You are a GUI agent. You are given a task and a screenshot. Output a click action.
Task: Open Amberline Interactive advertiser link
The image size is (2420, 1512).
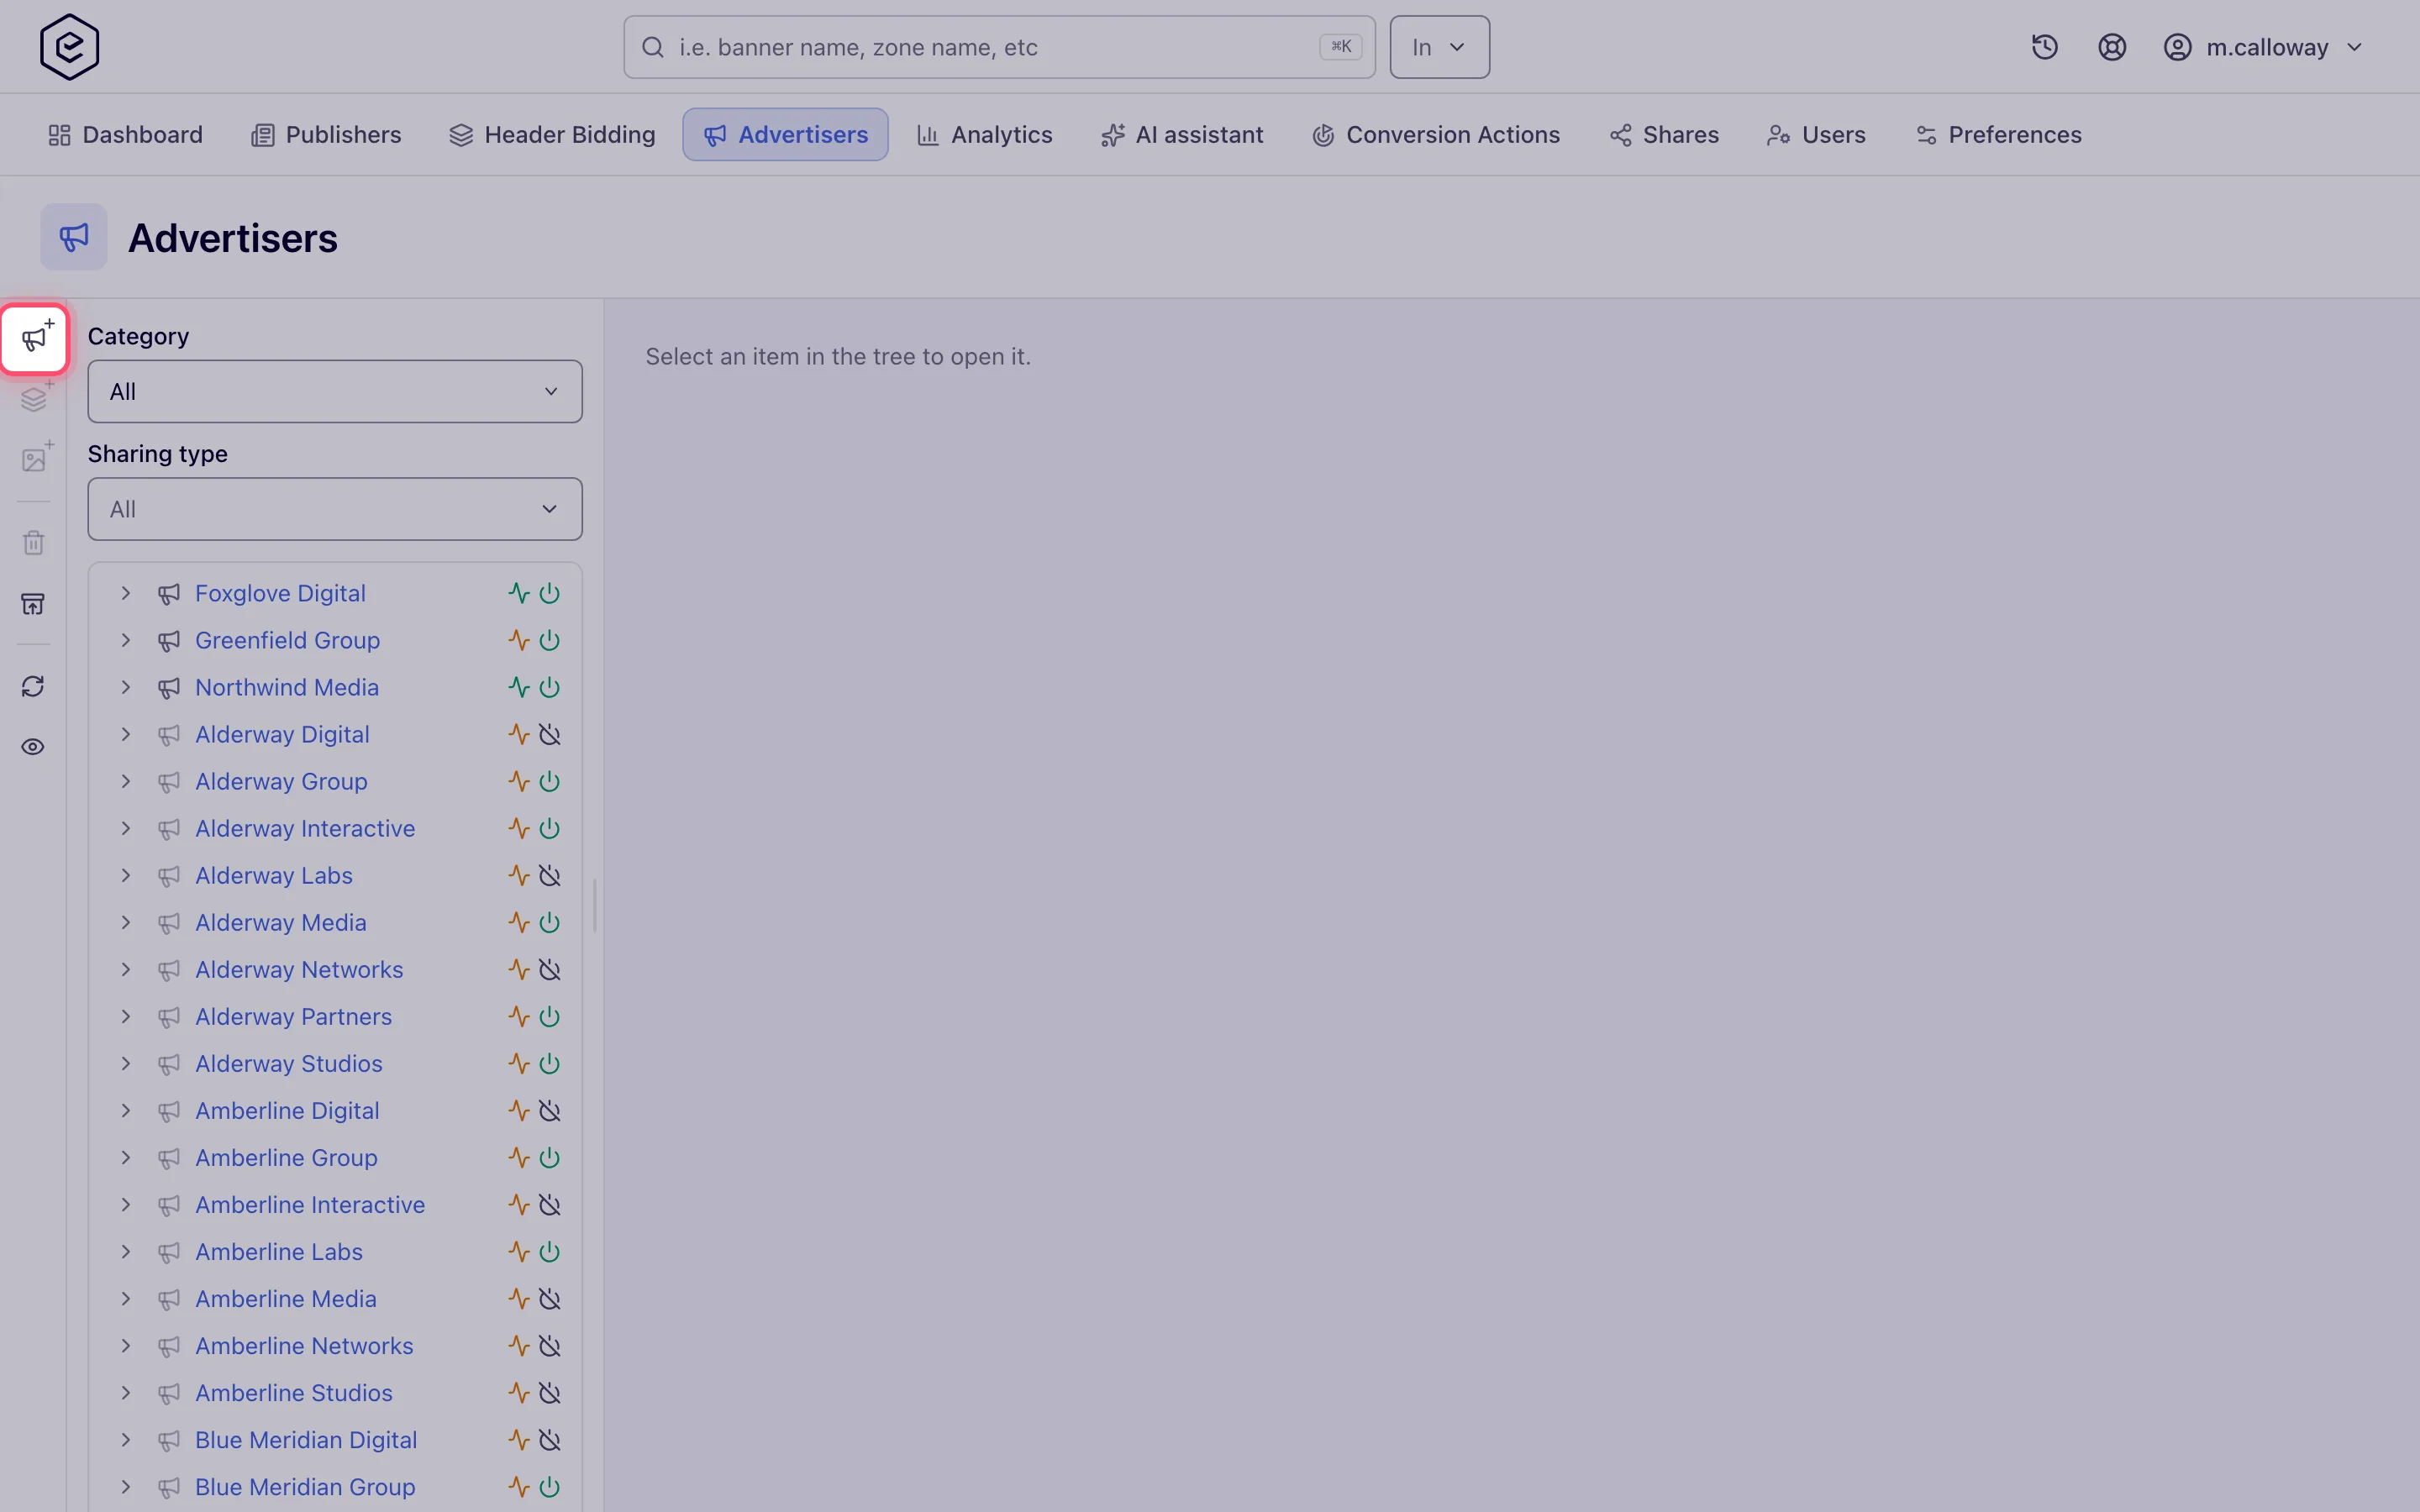click(310, 1205)
